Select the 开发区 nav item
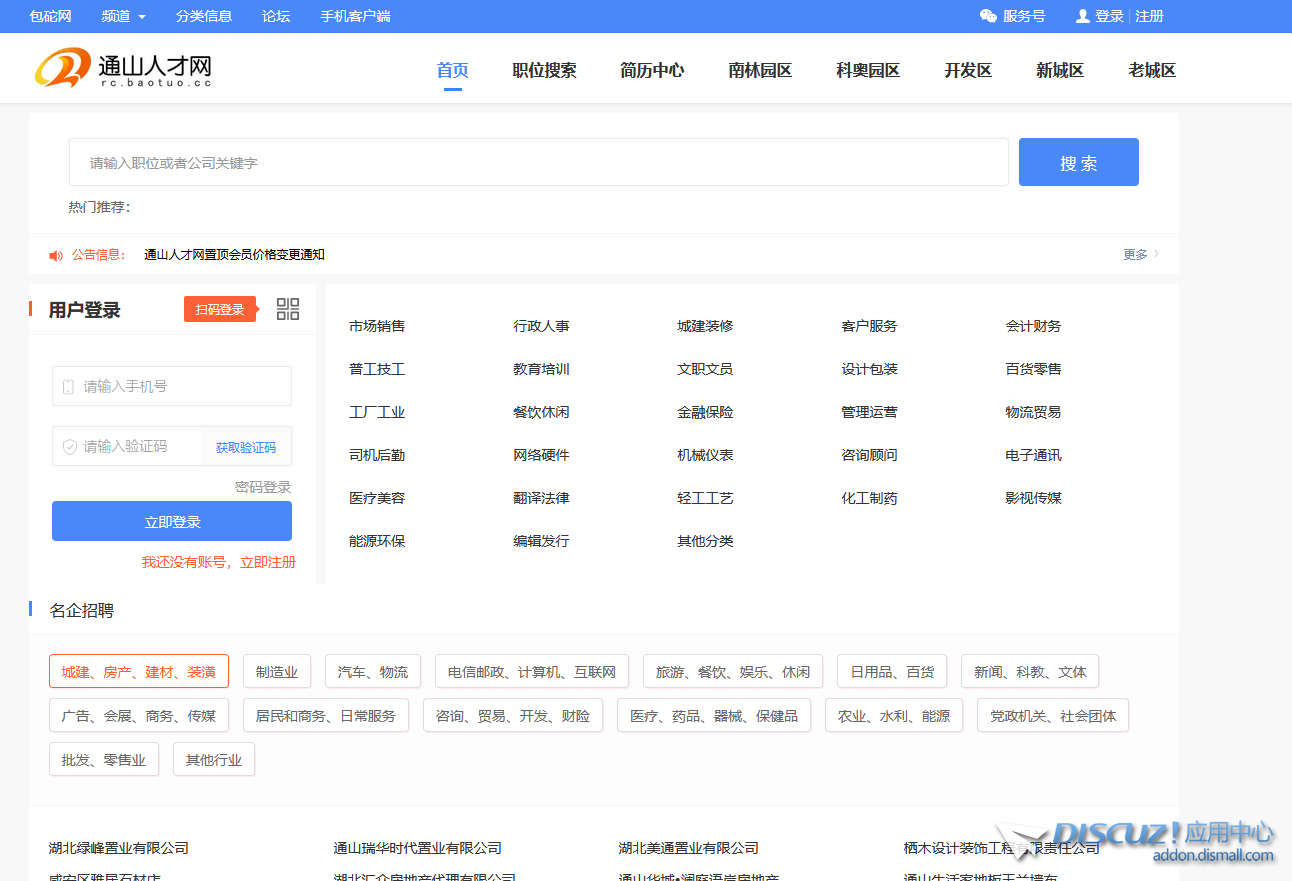The height and width of the screenshot is (881, 1292). tap(968, 70)
